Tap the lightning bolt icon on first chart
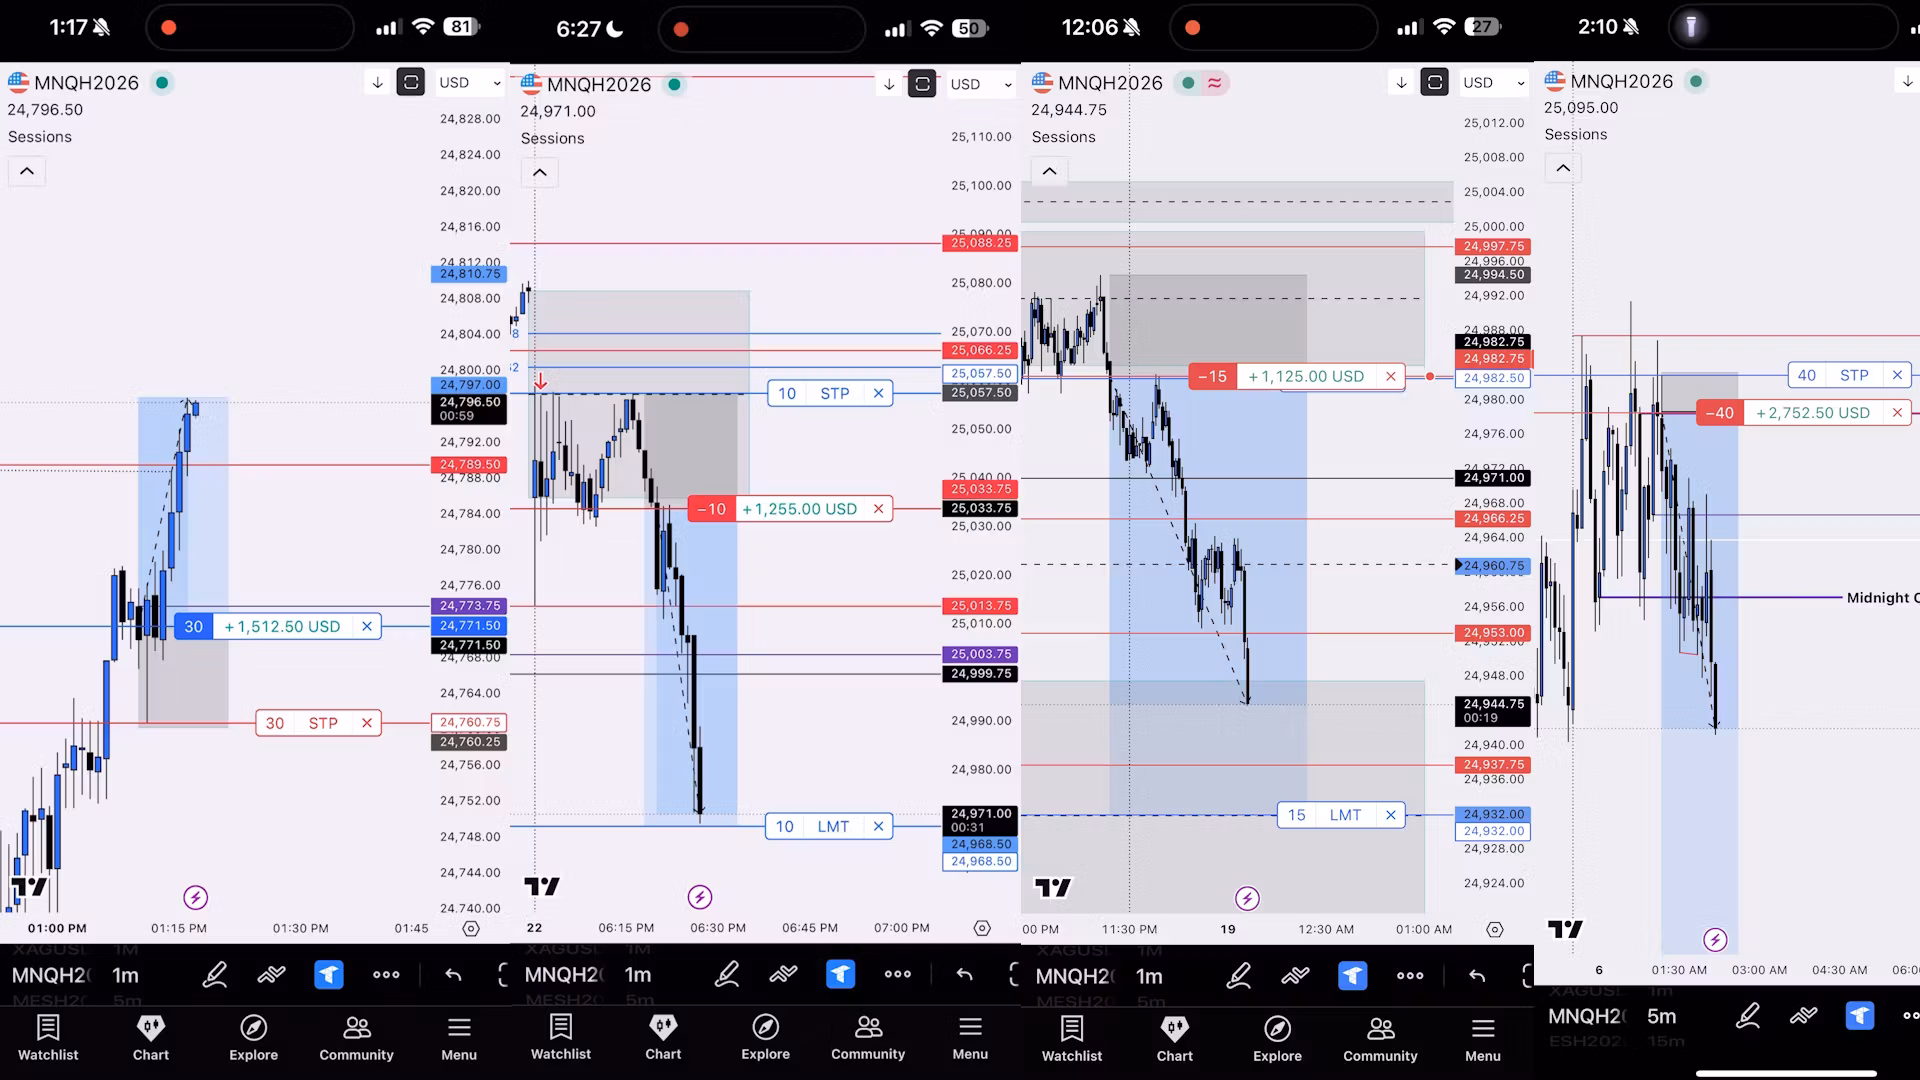The width and height of the screenshot is (1920, 1080). 196,898
